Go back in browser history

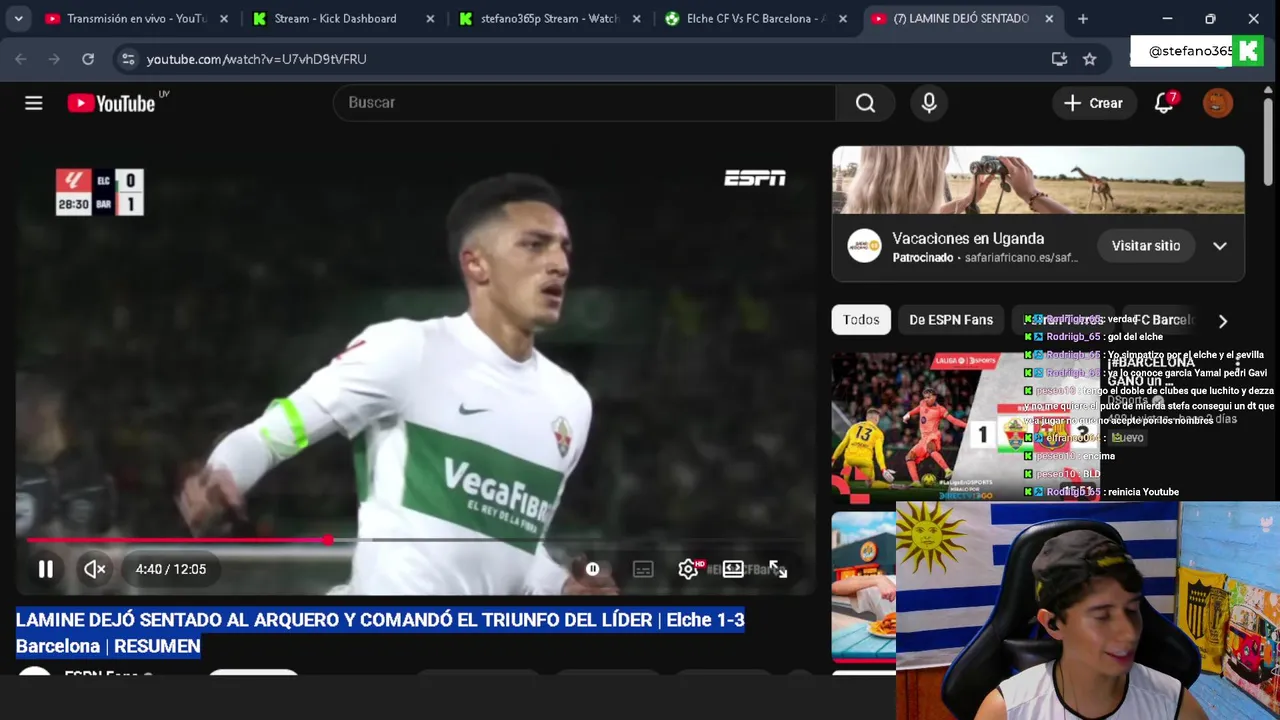pos(21,59)
